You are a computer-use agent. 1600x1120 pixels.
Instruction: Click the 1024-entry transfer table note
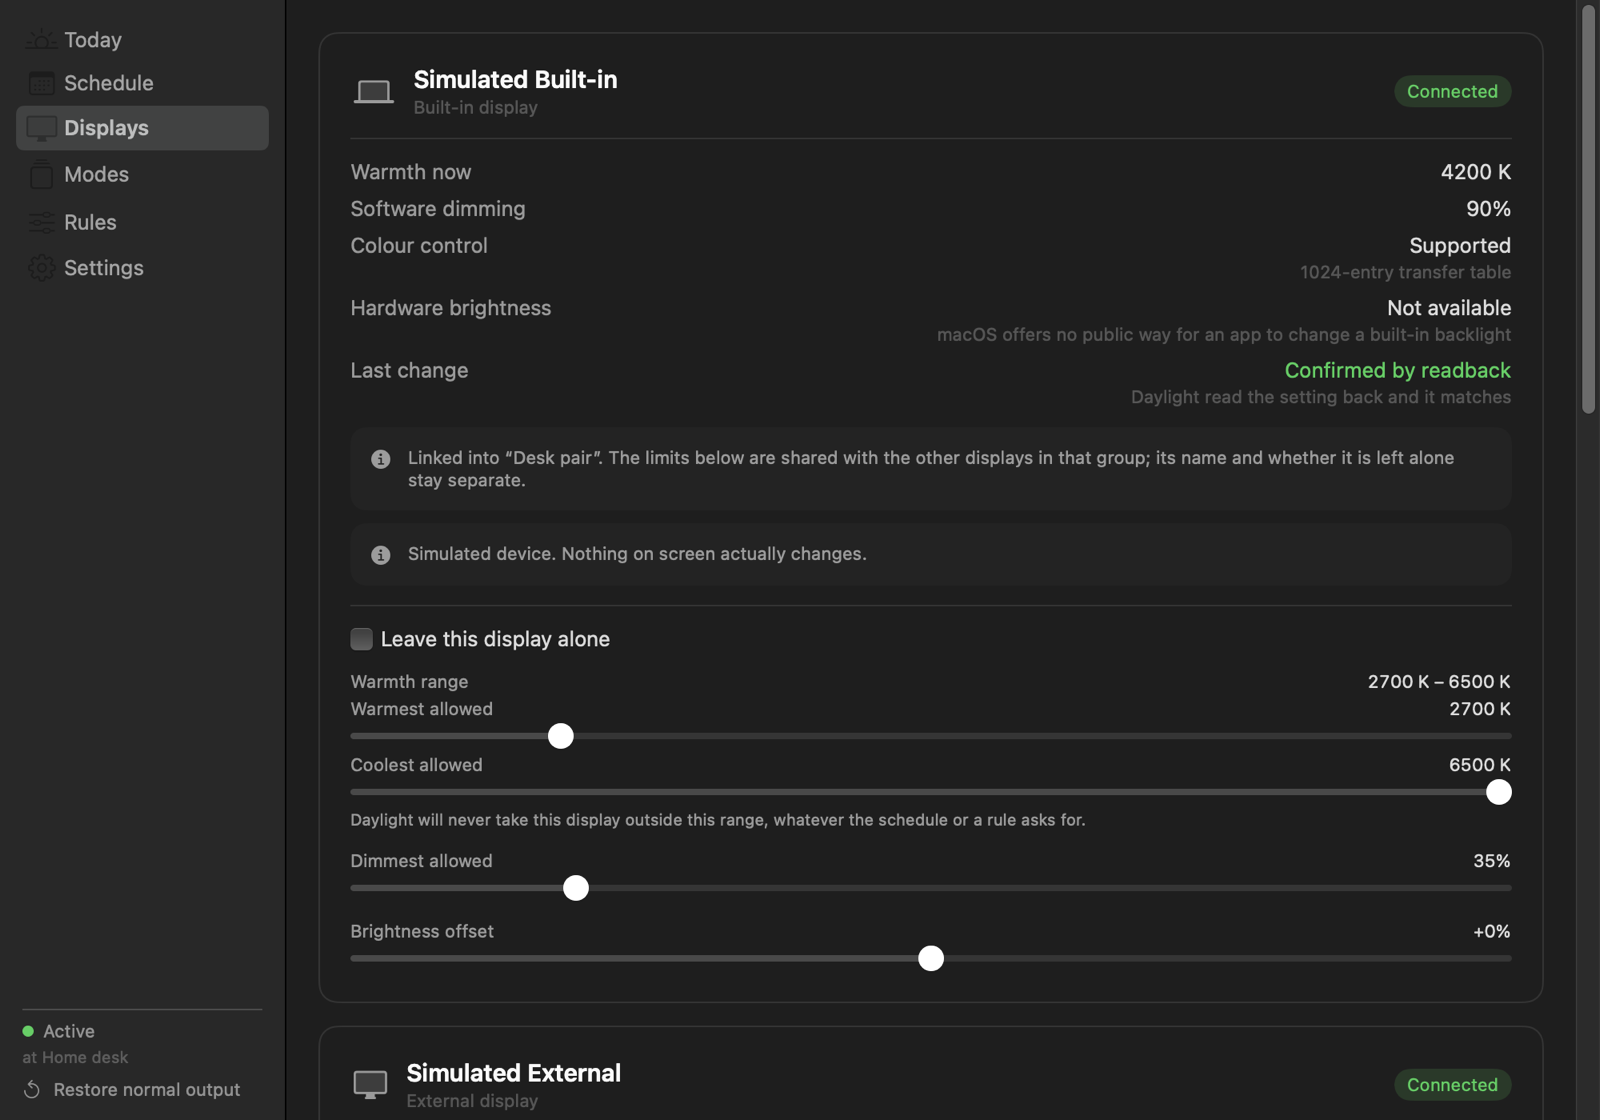(x=1405, y=272)
